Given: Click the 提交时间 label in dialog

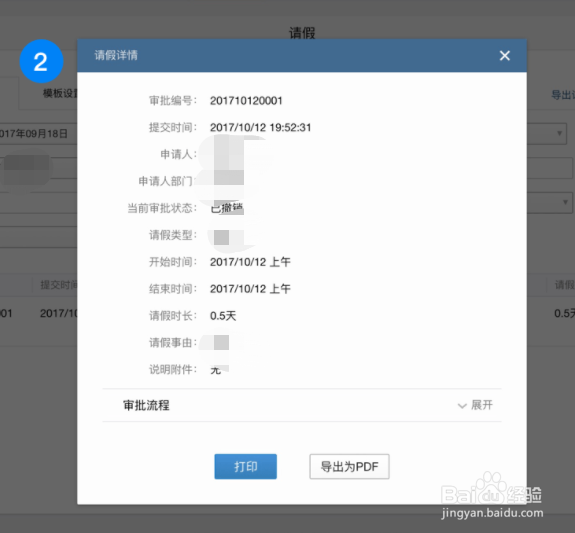Looking at the screenshot, I should pos(173,127).
